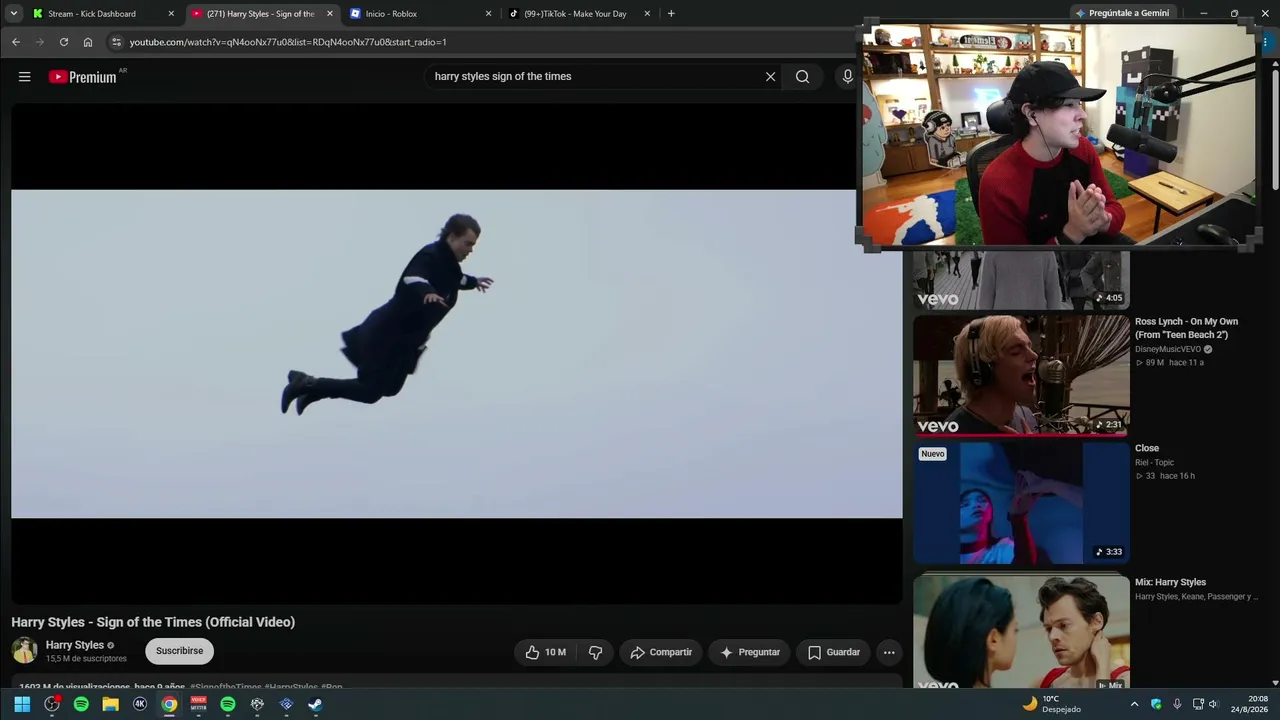Open first Spotify taskbar icon beside OBS
Viewport: 1280px width, 720px height.
[81, 704]
